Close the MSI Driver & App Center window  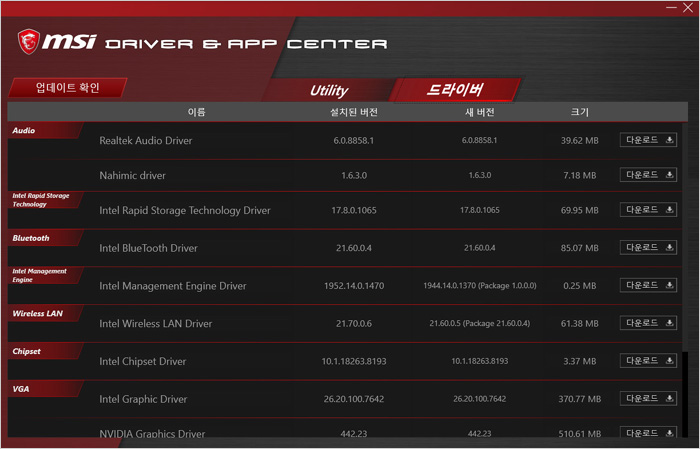688,8
